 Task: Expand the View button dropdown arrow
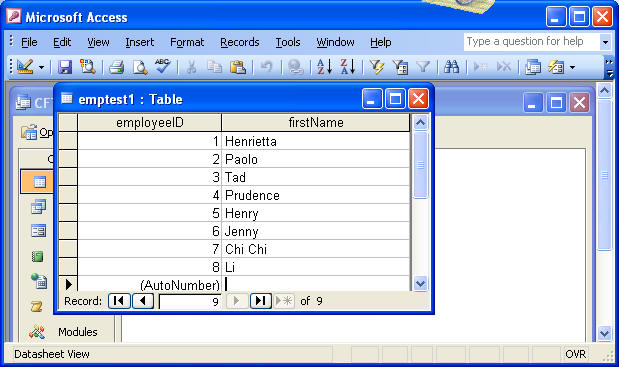point(41,67)
